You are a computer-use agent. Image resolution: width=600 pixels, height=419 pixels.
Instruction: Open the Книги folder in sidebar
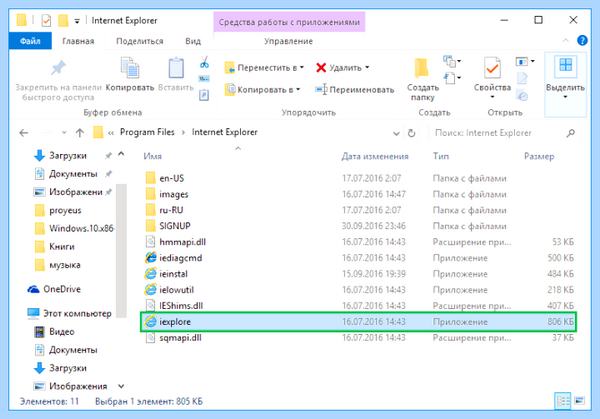click(x=54, y=247)
